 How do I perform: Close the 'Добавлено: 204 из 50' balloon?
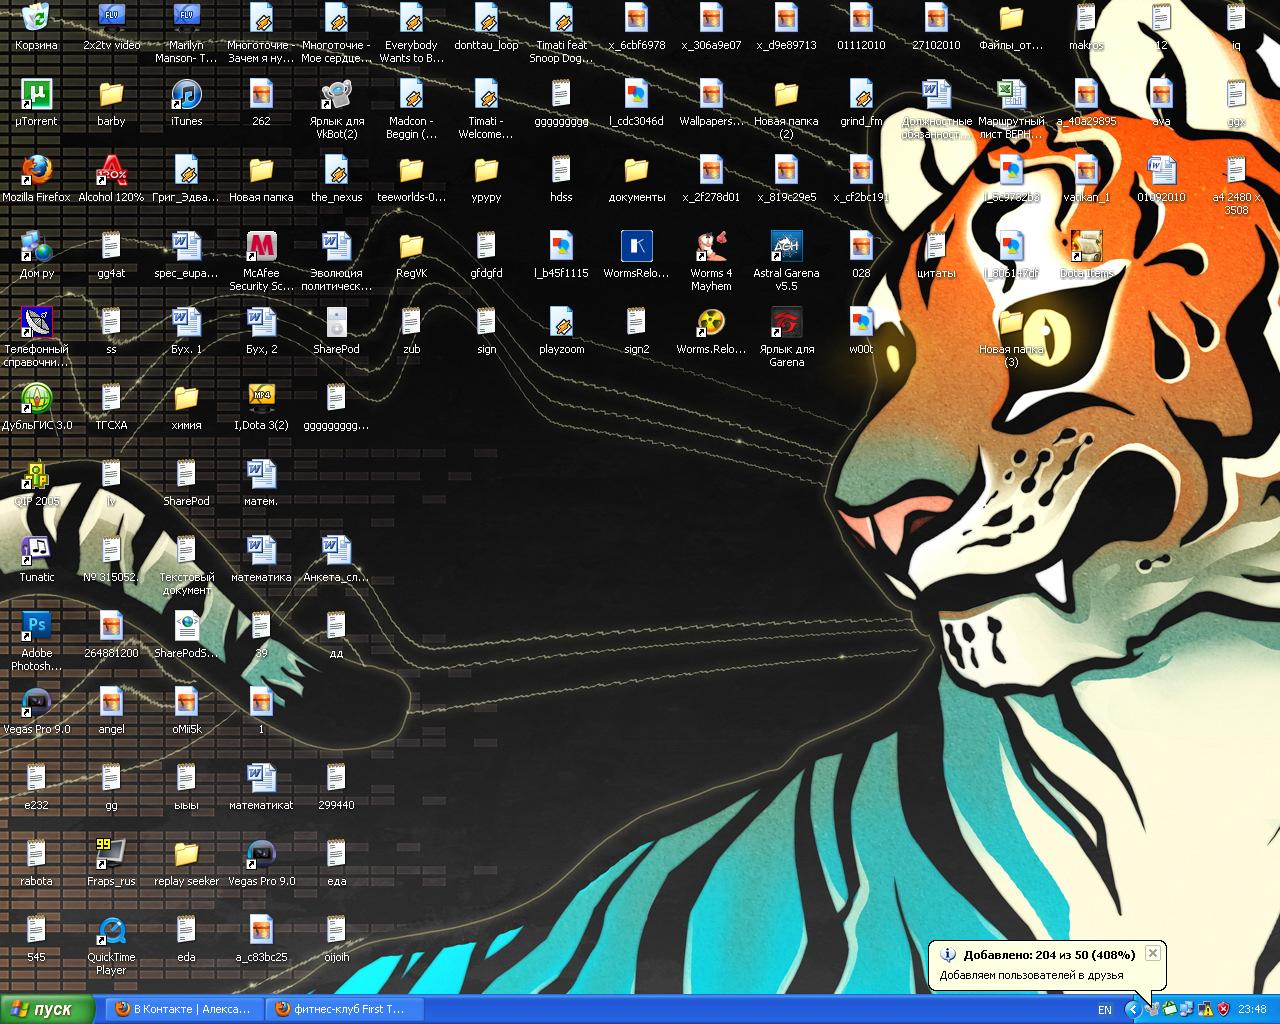pyautogui.click(x=1152, y=953)
